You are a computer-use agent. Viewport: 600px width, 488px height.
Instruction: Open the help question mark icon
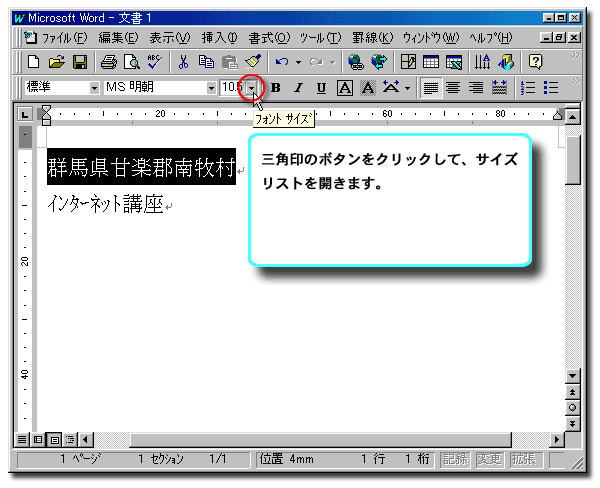click(x=535, y=62)
